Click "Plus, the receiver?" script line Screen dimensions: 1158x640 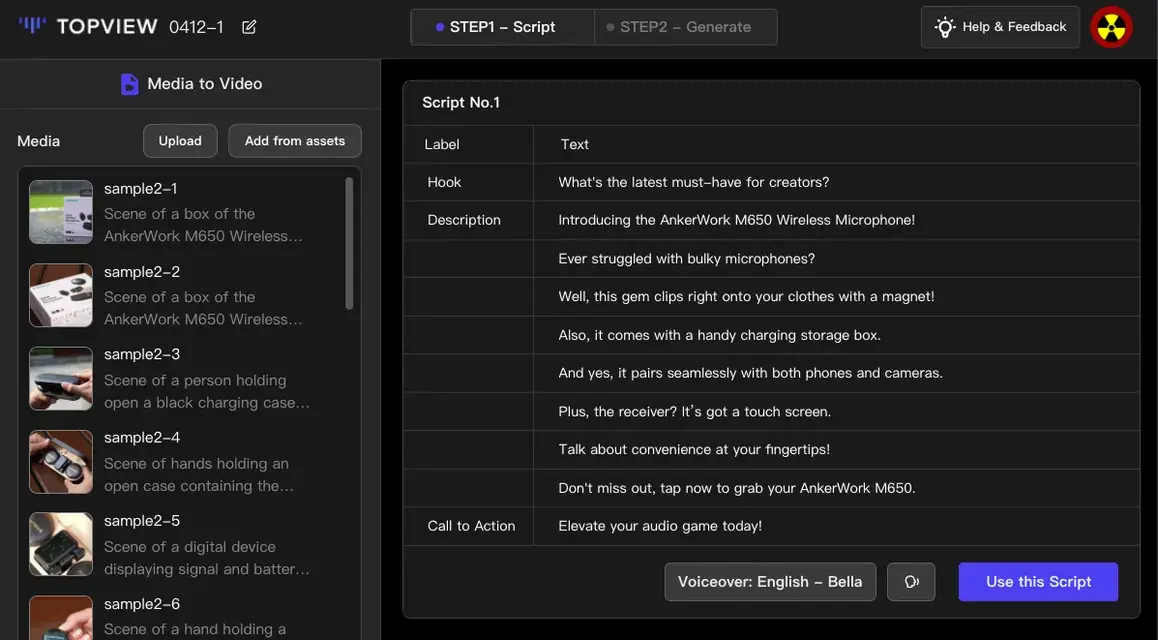[x=694, y=412]
